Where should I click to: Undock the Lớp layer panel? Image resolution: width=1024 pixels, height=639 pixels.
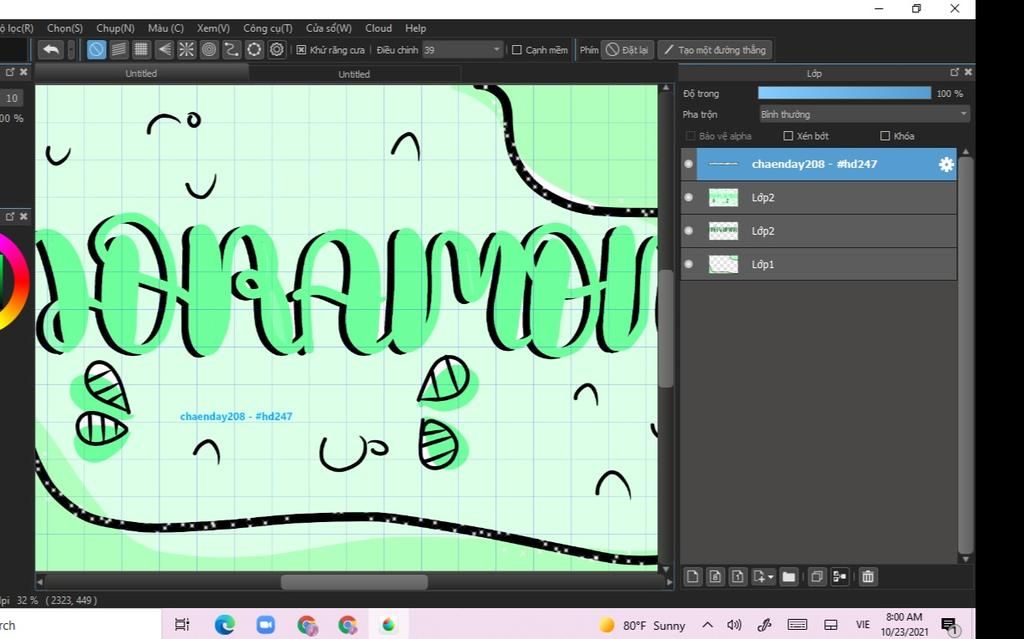(954, 72)
